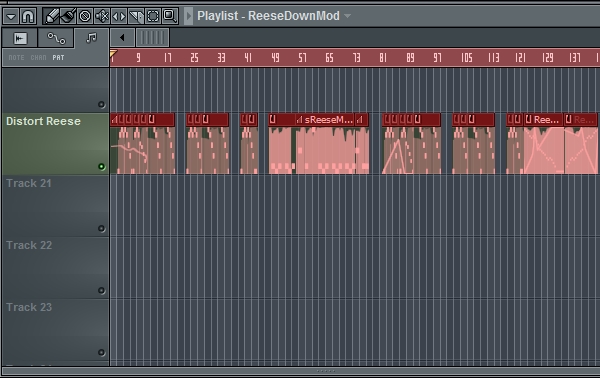This screenshot has width=600, height=378.
Task: Click the scroll-left arrow button
Action: pos(122,37)
